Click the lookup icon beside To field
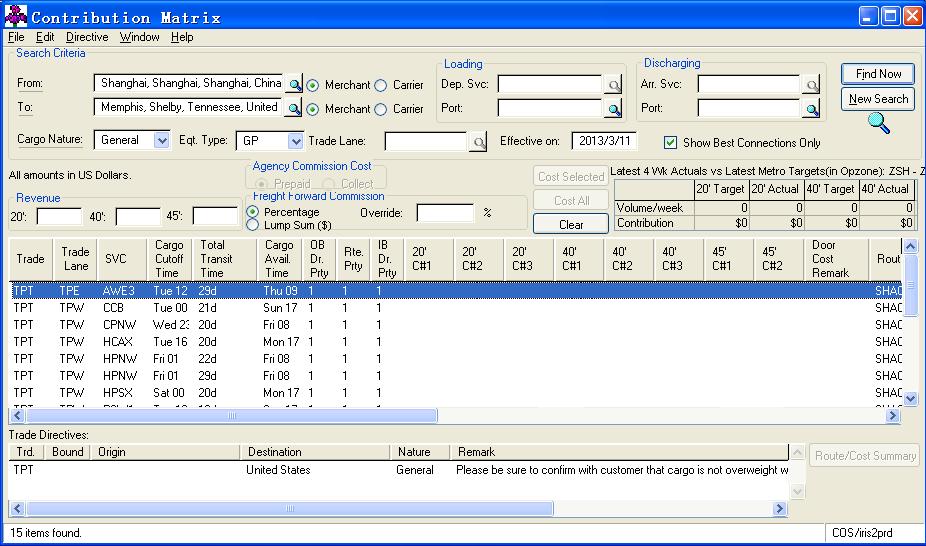This screenshot has height=546, width=926. click(294, 108)
